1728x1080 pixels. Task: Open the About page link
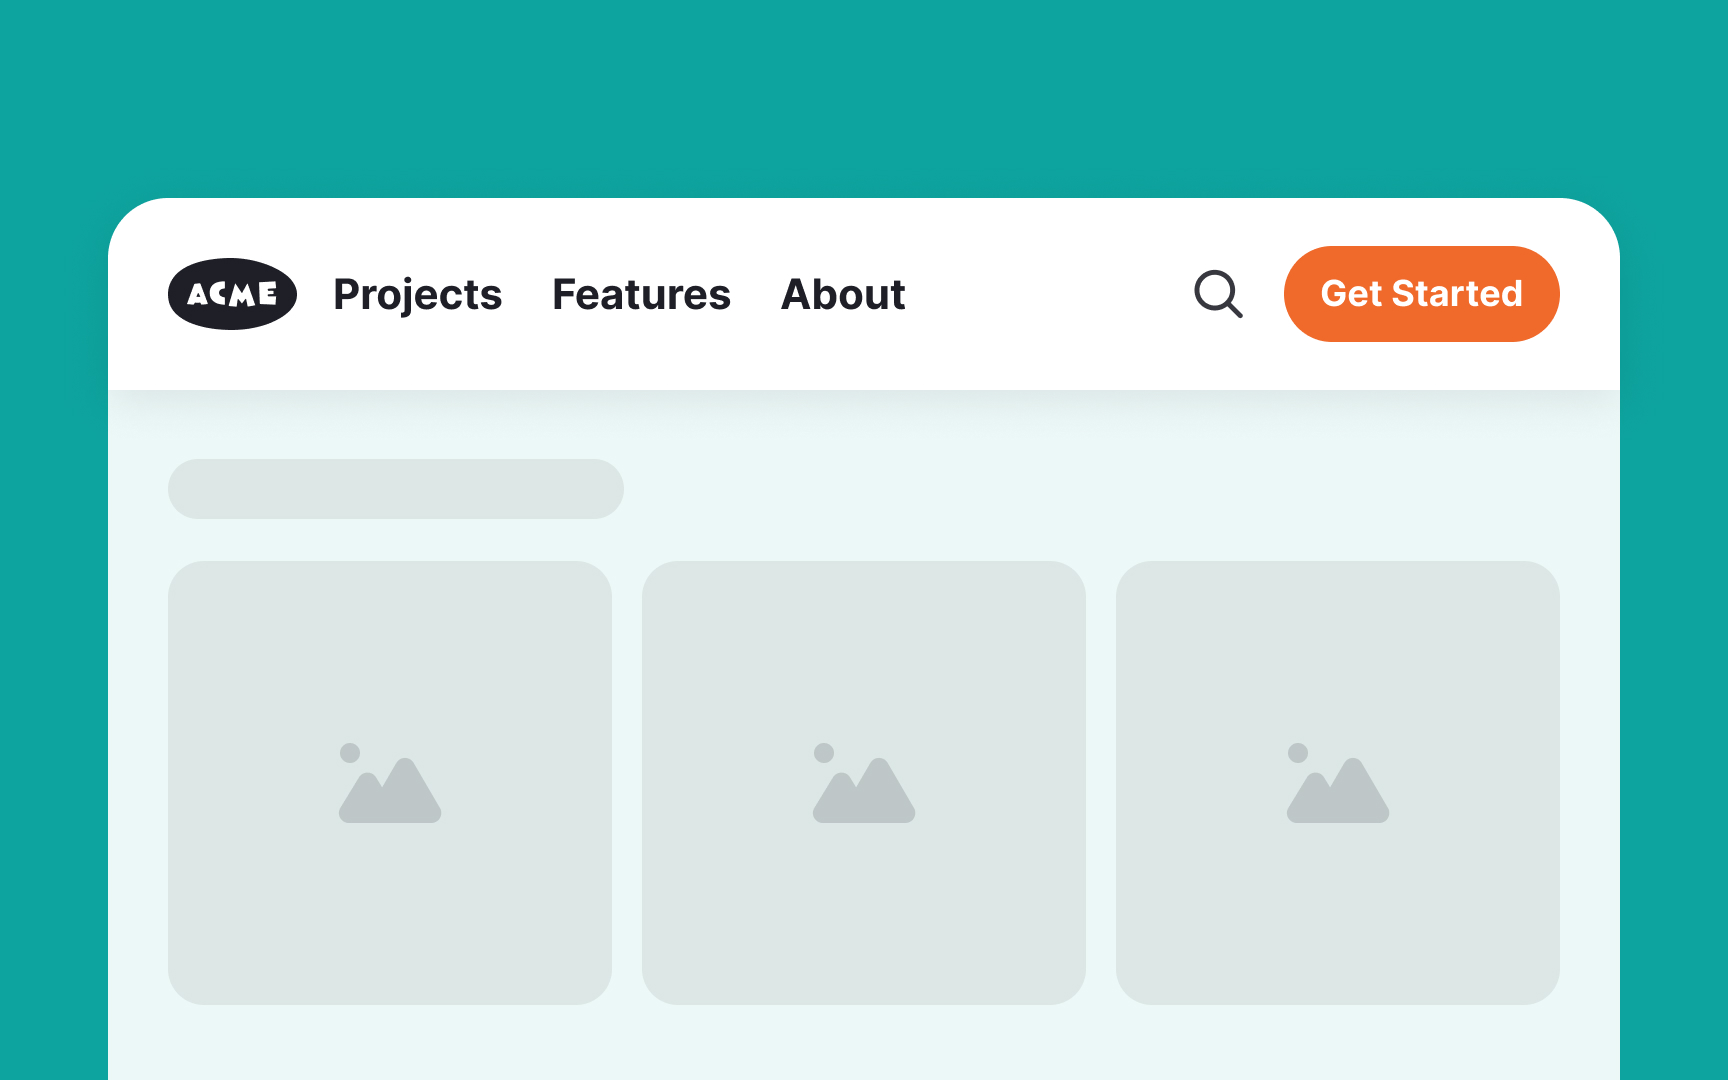(x=842, y=294)
